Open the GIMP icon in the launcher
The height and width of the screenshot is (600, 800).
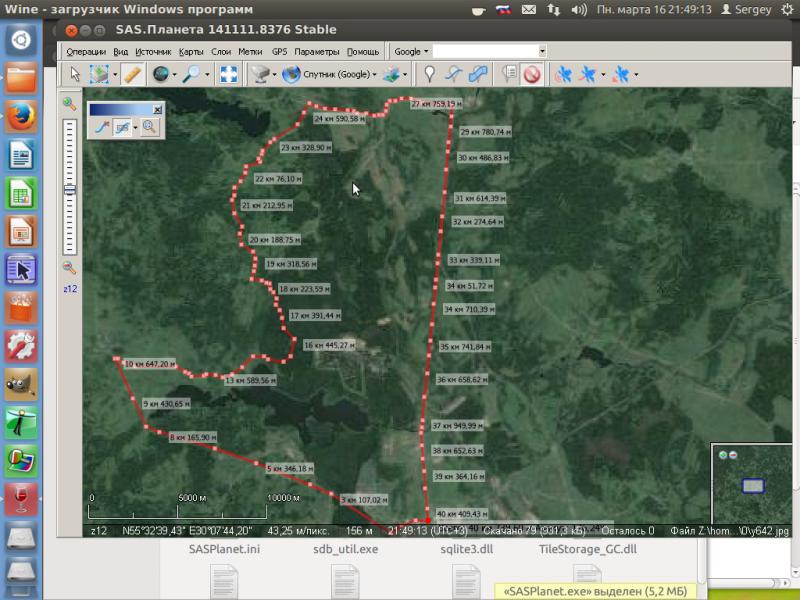click(21, 384)
